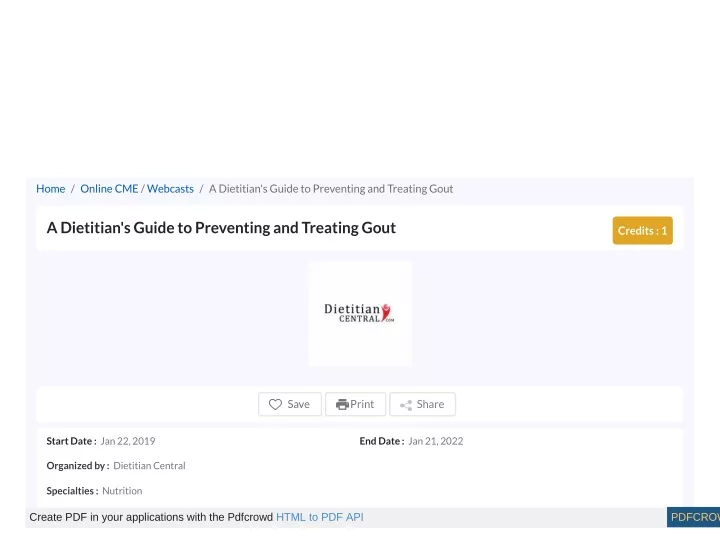Image resolution: width=720 pixels, height=556 pixels.
Task: Click the current page breadcrumb text
Action: (331, 189)
